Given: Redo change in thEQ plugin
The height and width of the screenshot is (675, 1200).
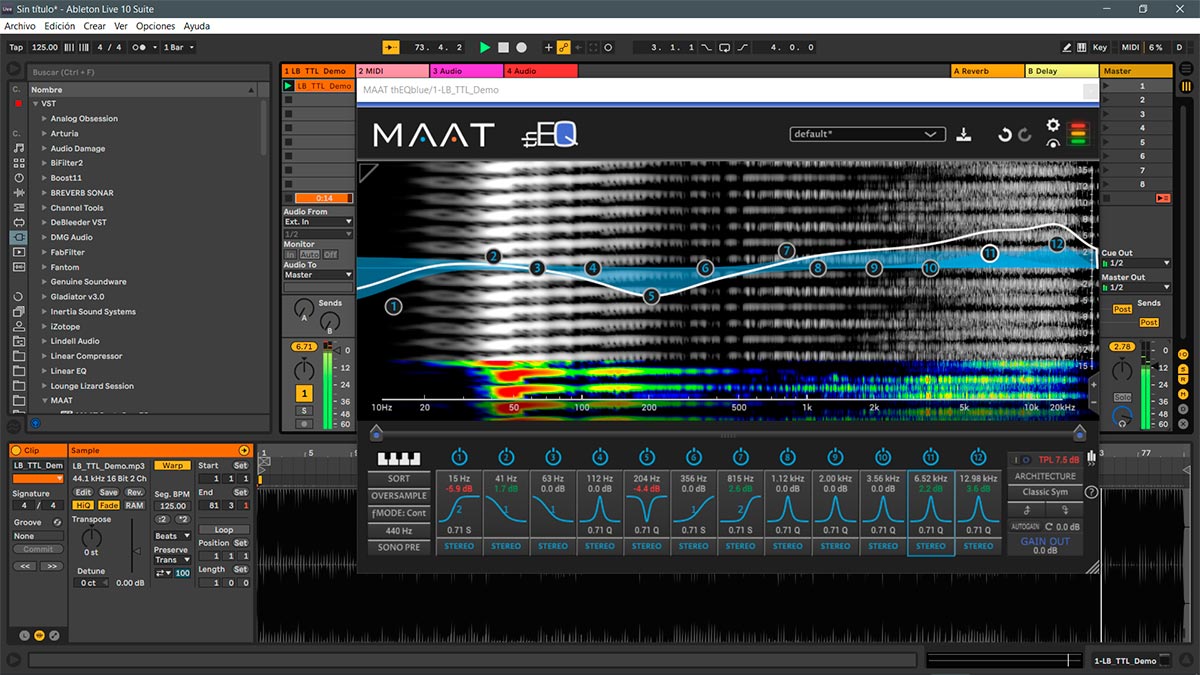Looking at the screenshot, I should tap(1025, 135).
